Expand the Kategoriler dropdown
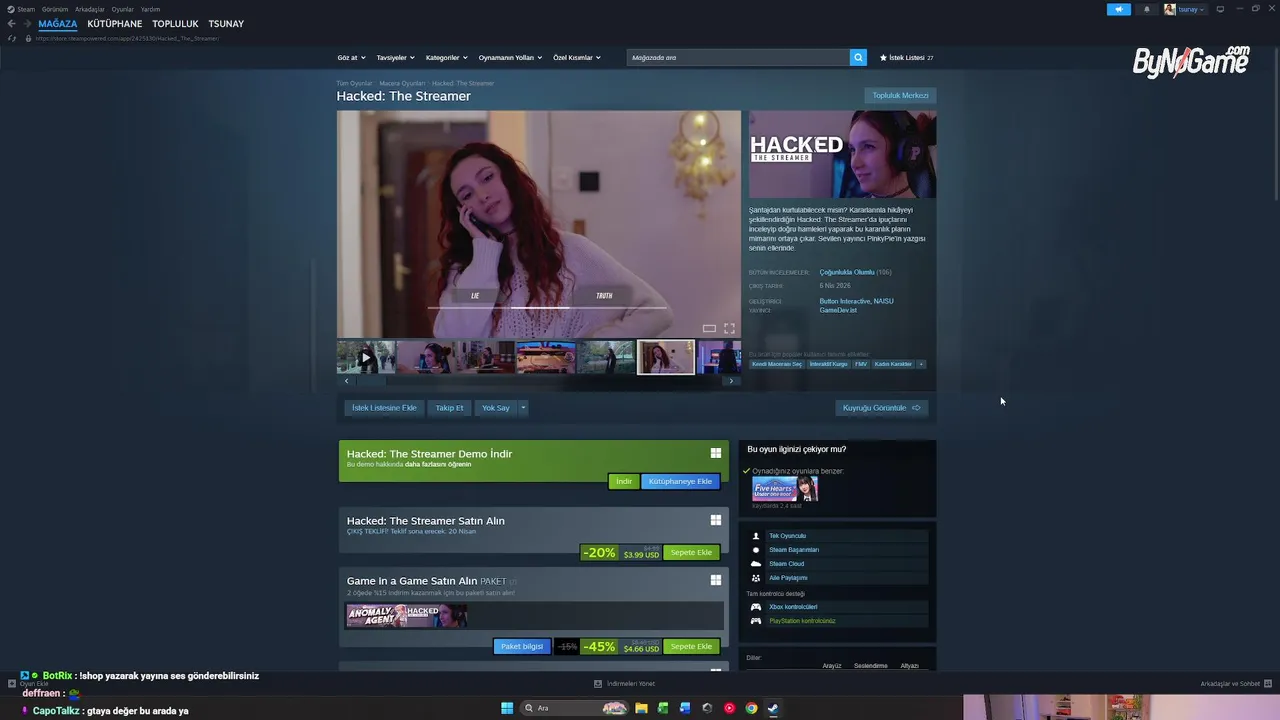 [446, 58]
